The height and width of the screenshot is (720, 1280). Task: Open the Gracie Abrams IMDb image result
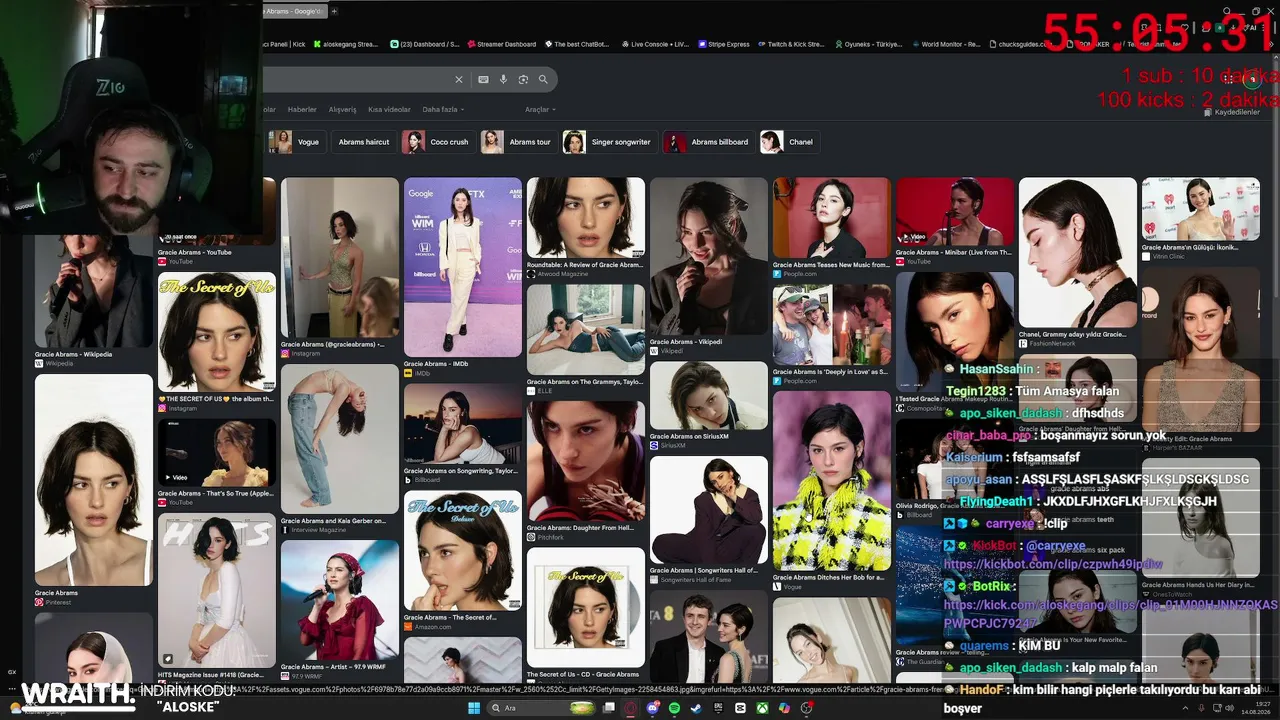pyautogui.click(x=463, y=267)
